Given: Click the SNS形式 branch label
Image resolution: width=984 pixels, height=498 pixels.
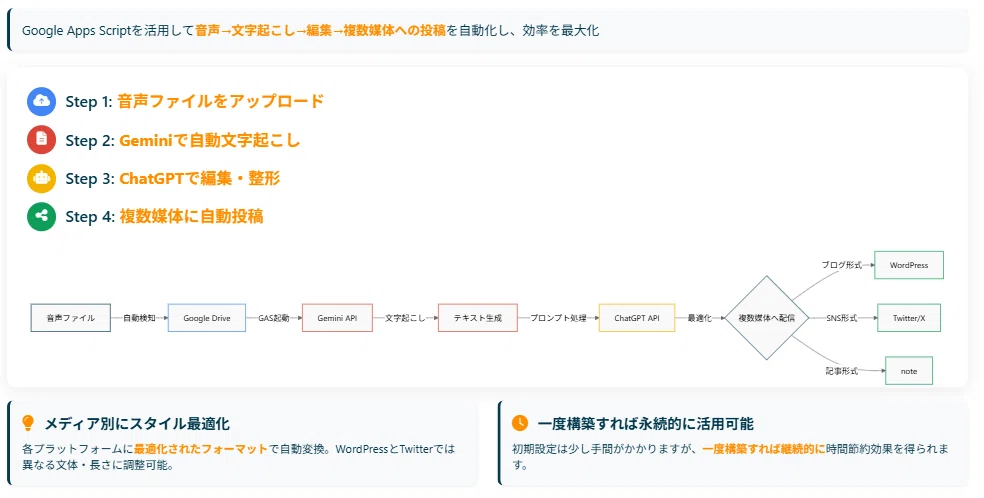Looking at the screenshot, I should [842, 318].
